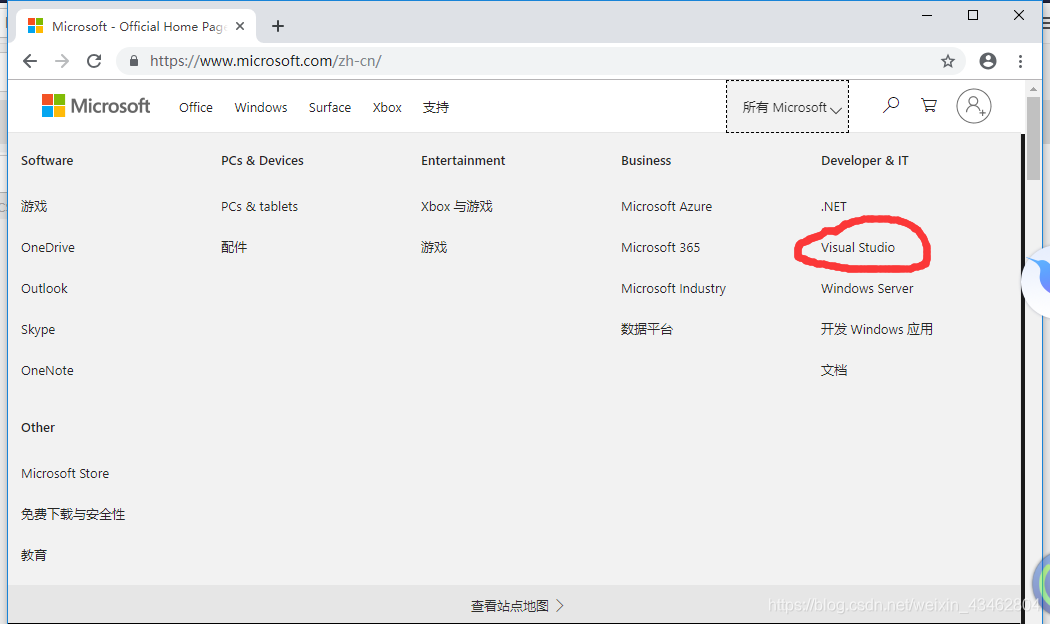Click 游戏 under Software
The image size is (1050, 624).
tap(34, 206)
